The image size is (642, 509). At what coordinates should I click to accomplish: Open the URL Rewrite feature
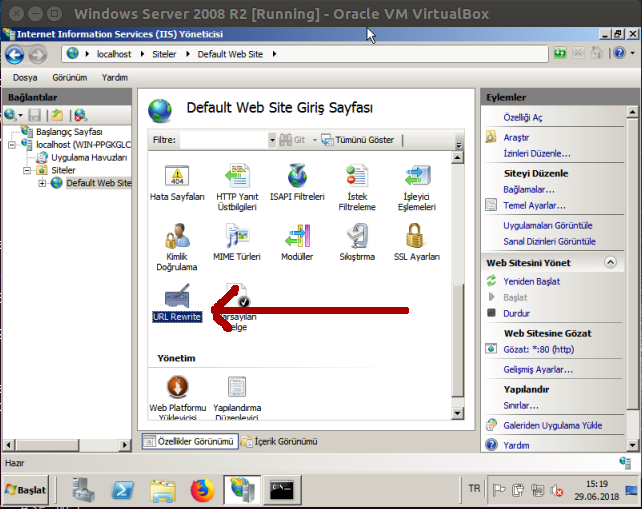coord(177,300)
